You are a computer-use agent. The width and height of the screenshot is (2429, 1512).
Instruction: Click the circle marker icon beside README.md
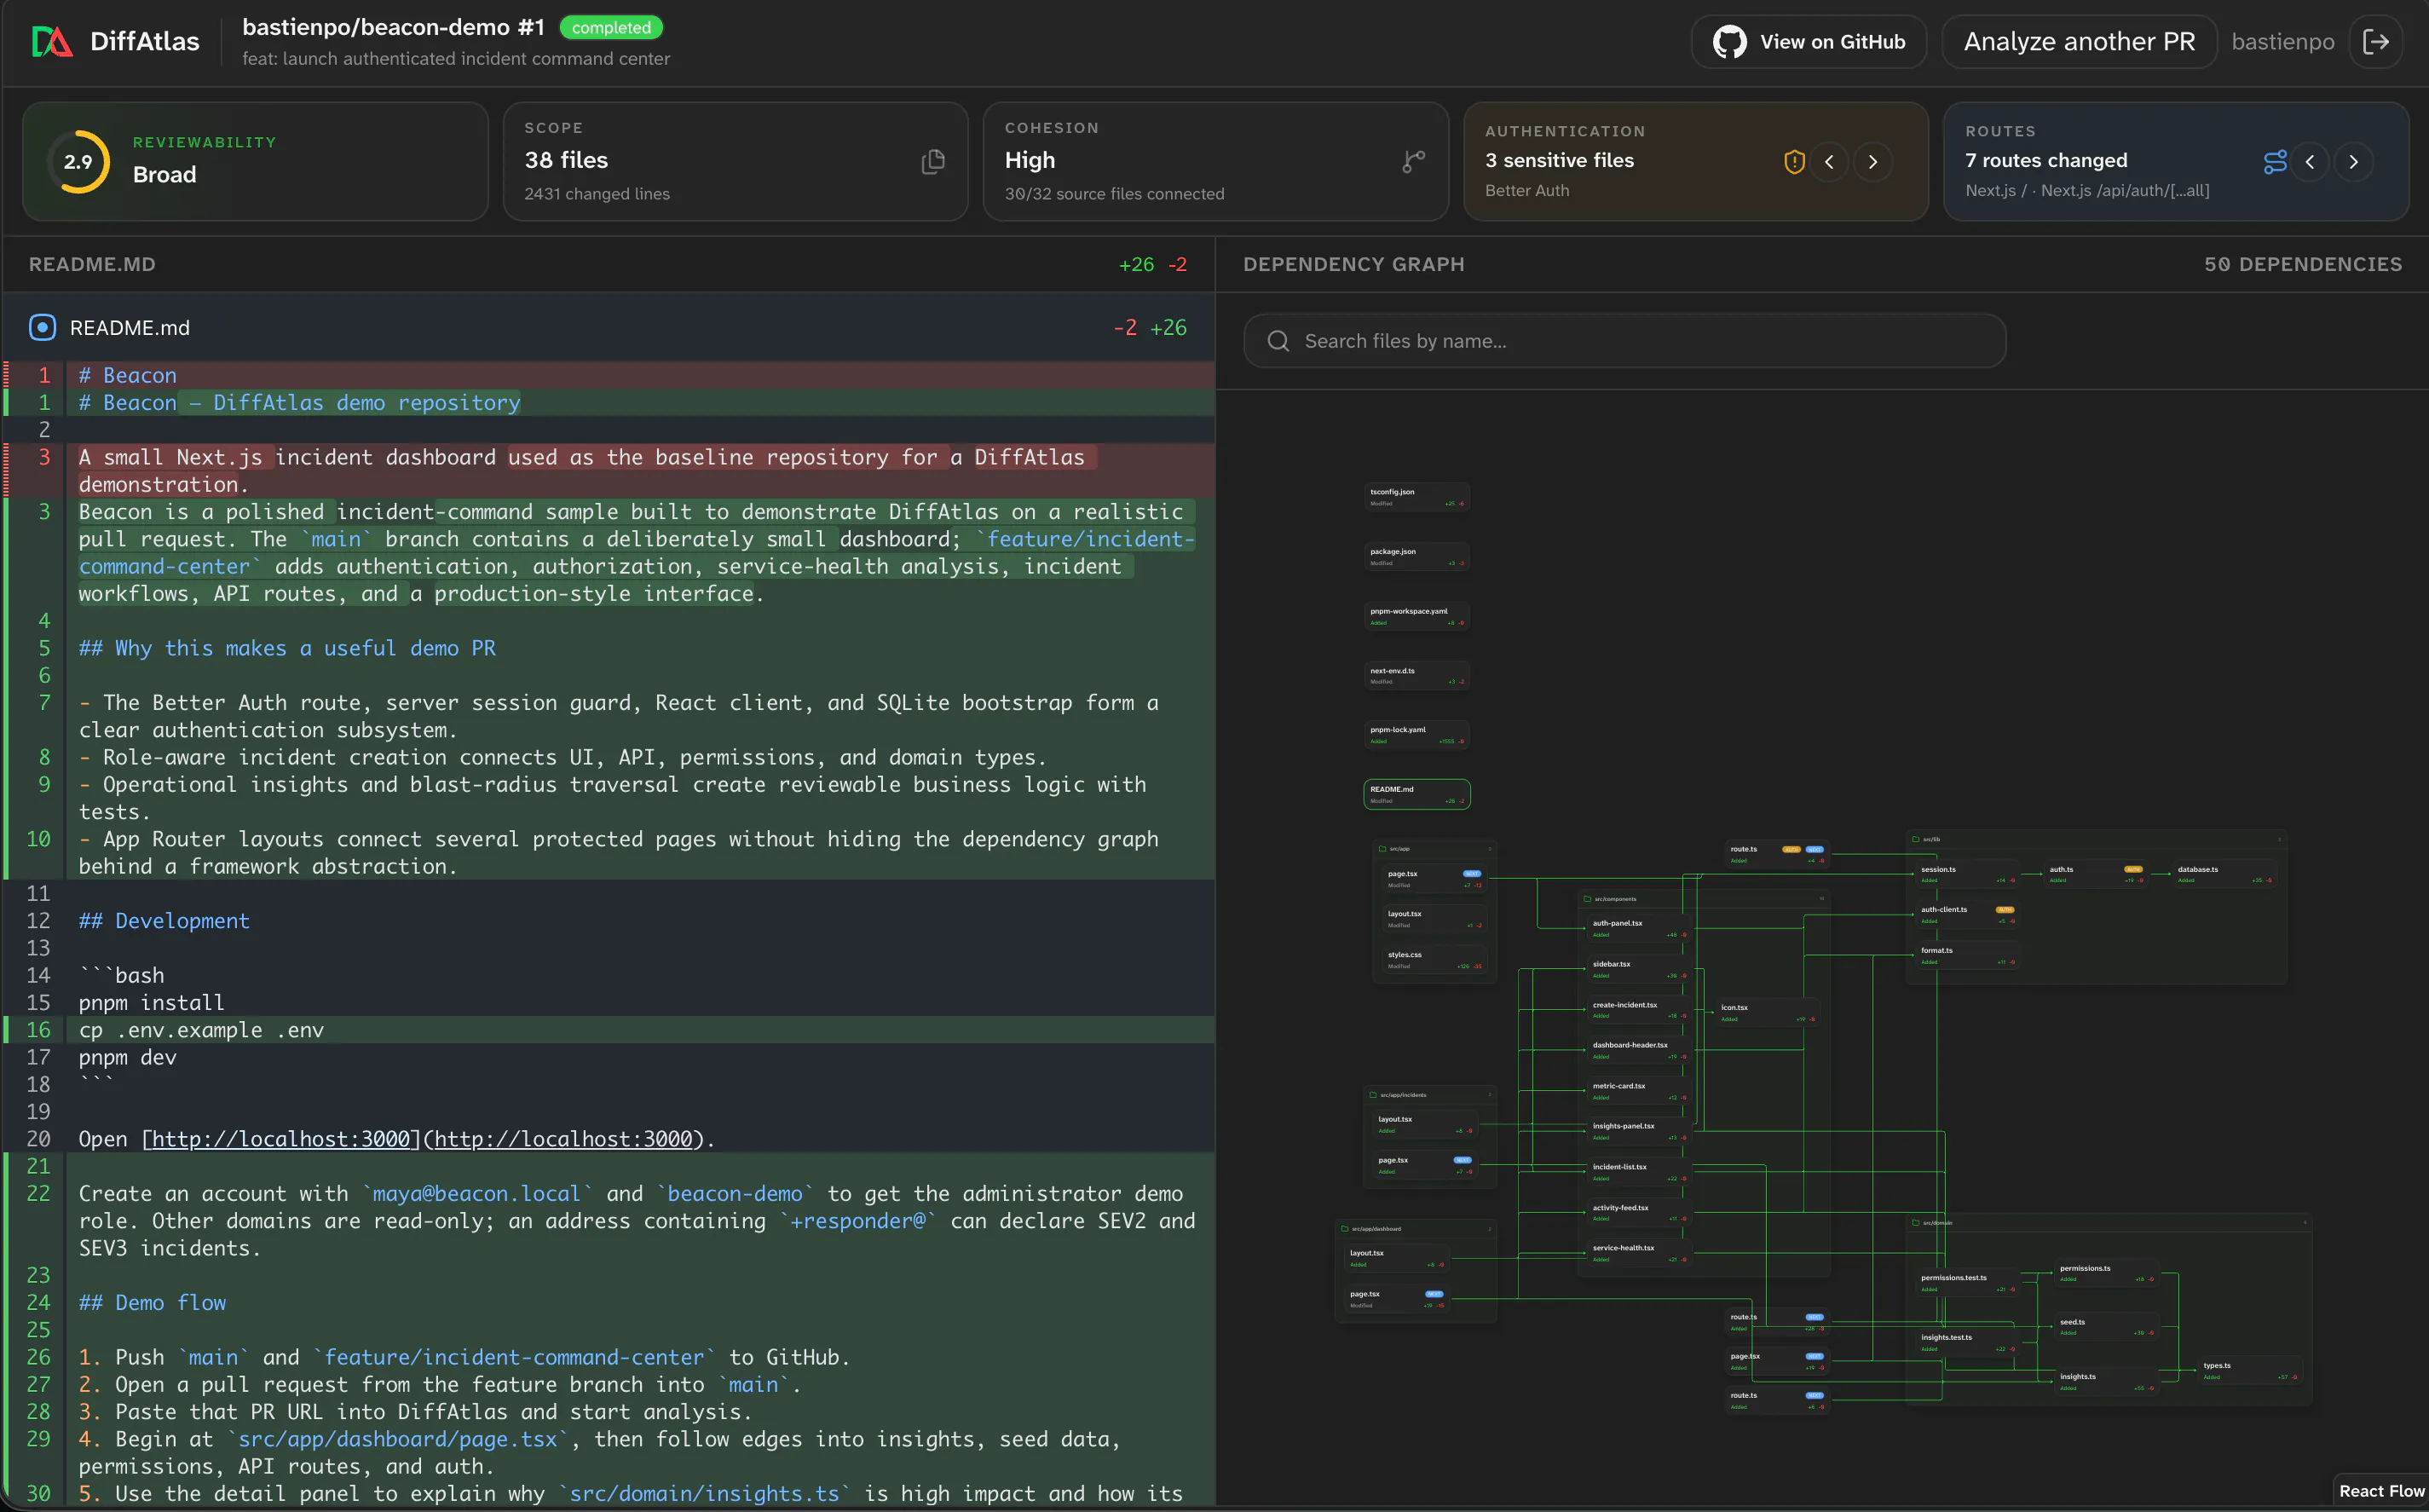tap(42, 327)
